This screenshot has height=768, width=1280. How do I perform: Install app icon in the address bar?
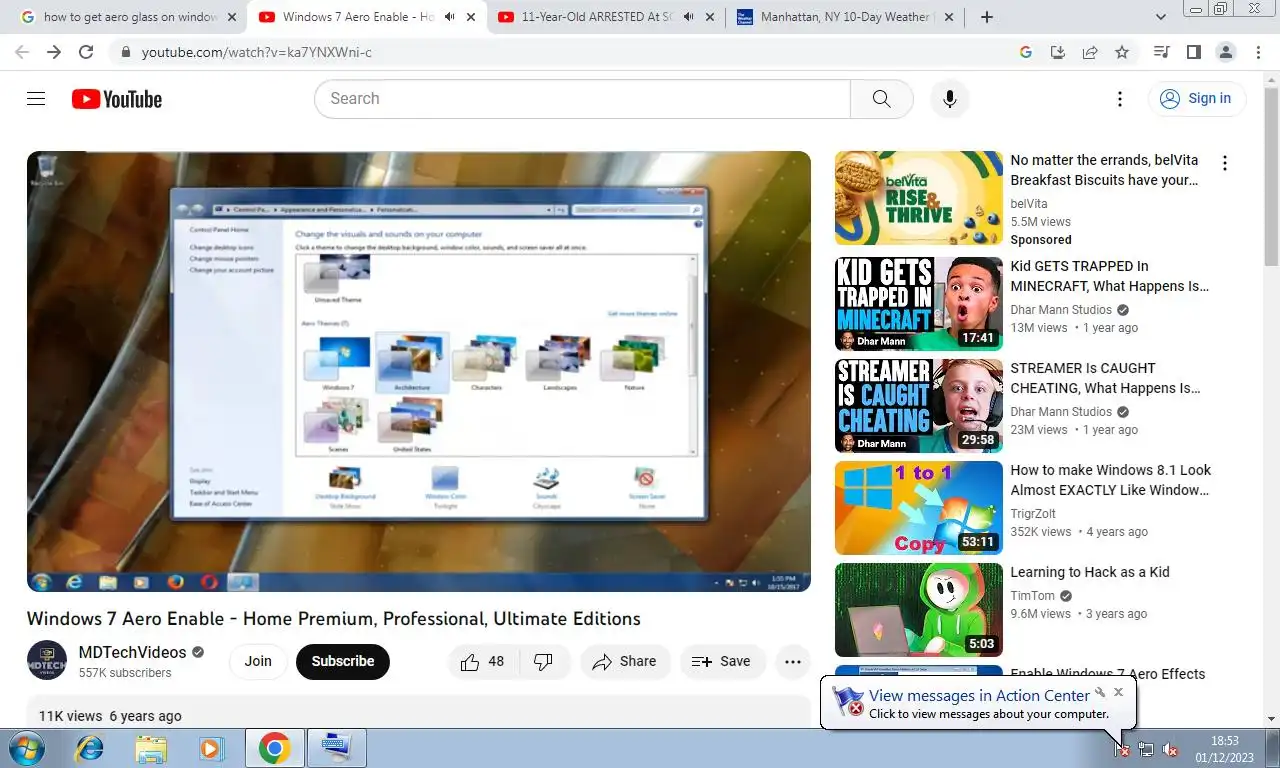(x=1057, y=52)
